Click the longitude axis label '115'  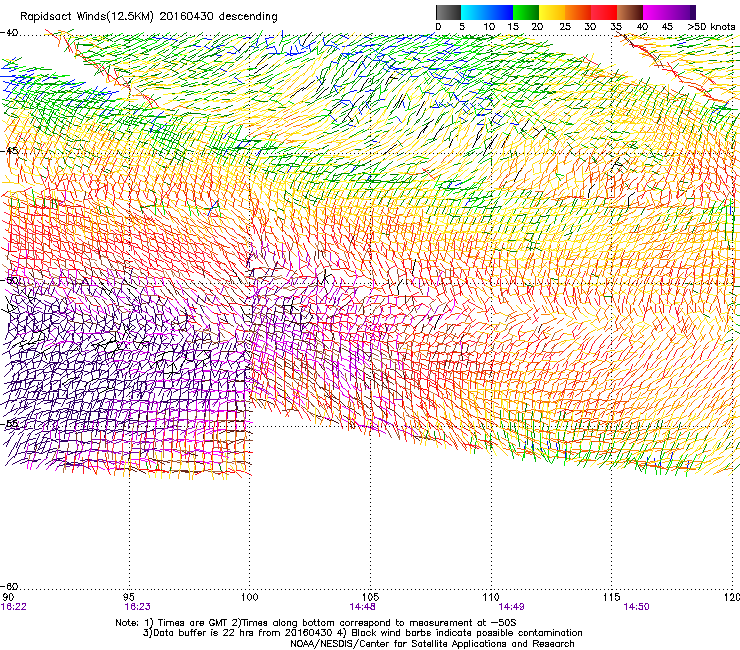[x=612, y=597]
